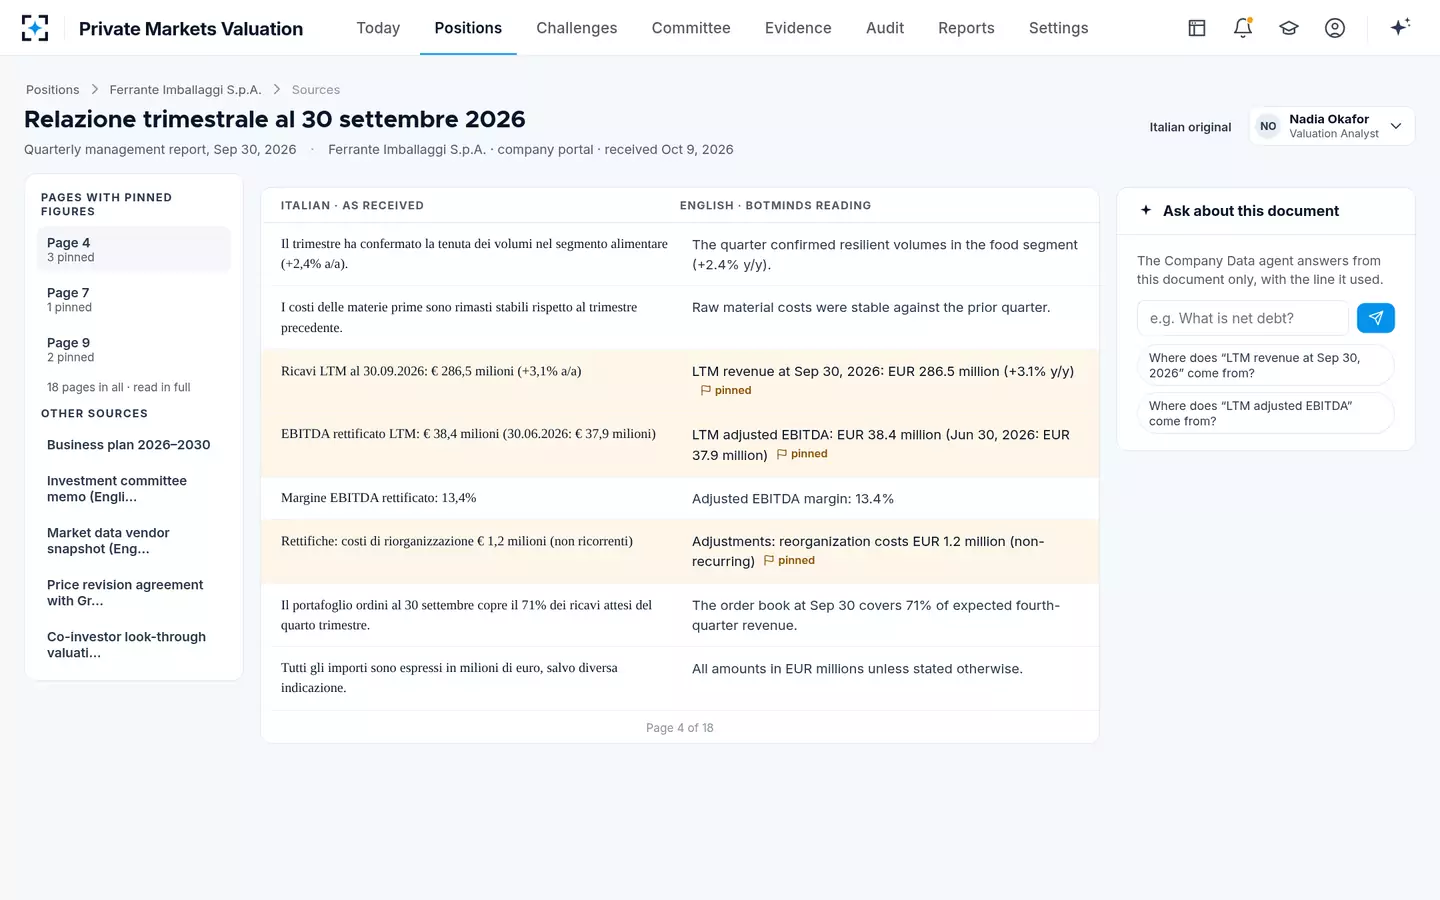Select Page 4 with 3 pinned figures

click(134, 249)
